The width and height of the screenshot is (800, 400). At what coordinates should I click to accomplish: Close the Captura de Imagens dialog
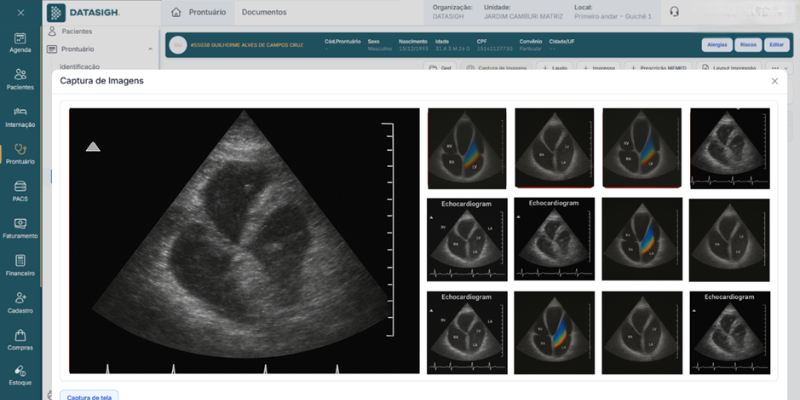coord(774,81)
